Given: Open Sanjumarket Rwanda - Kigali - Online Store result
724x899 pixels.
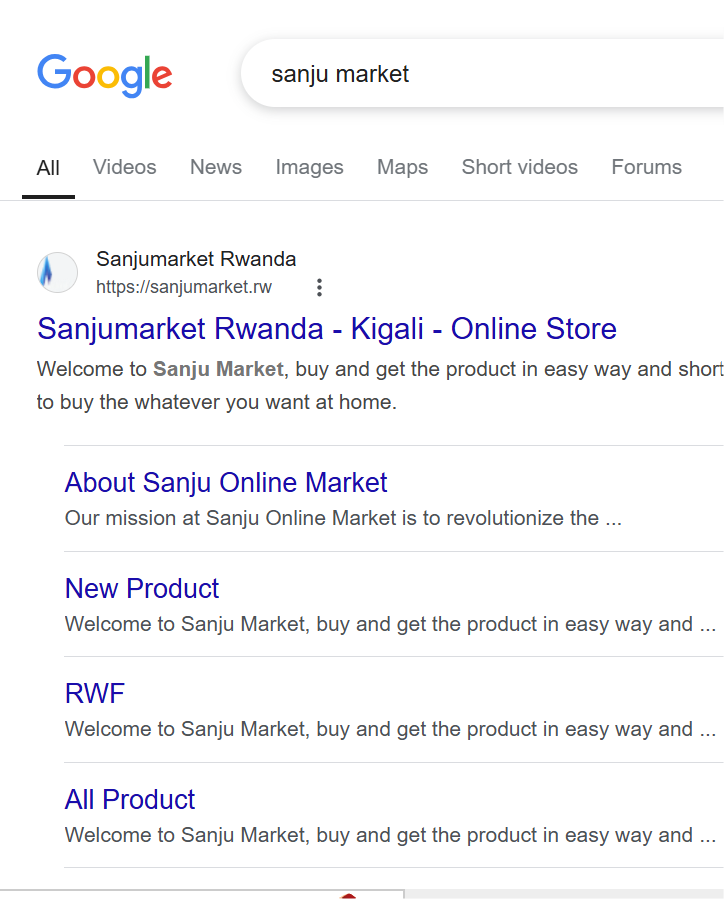Looking at the screenshot, I should 327,329.
